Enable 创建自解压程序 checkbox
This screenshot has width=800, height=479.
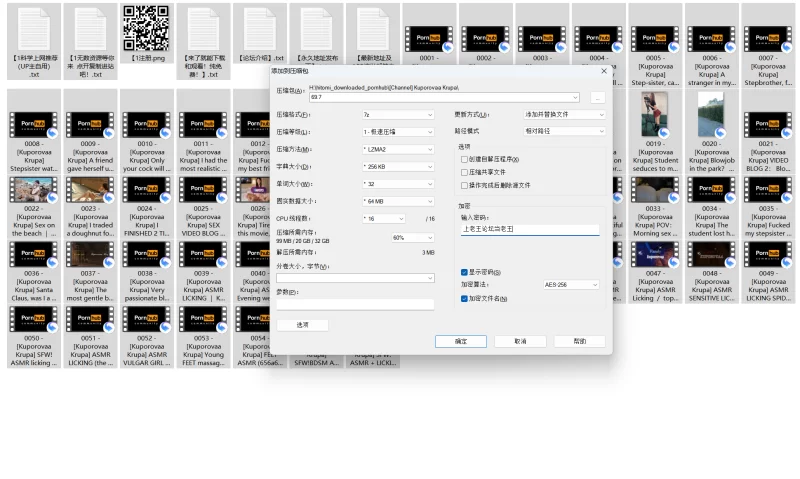tap(464, 159)
